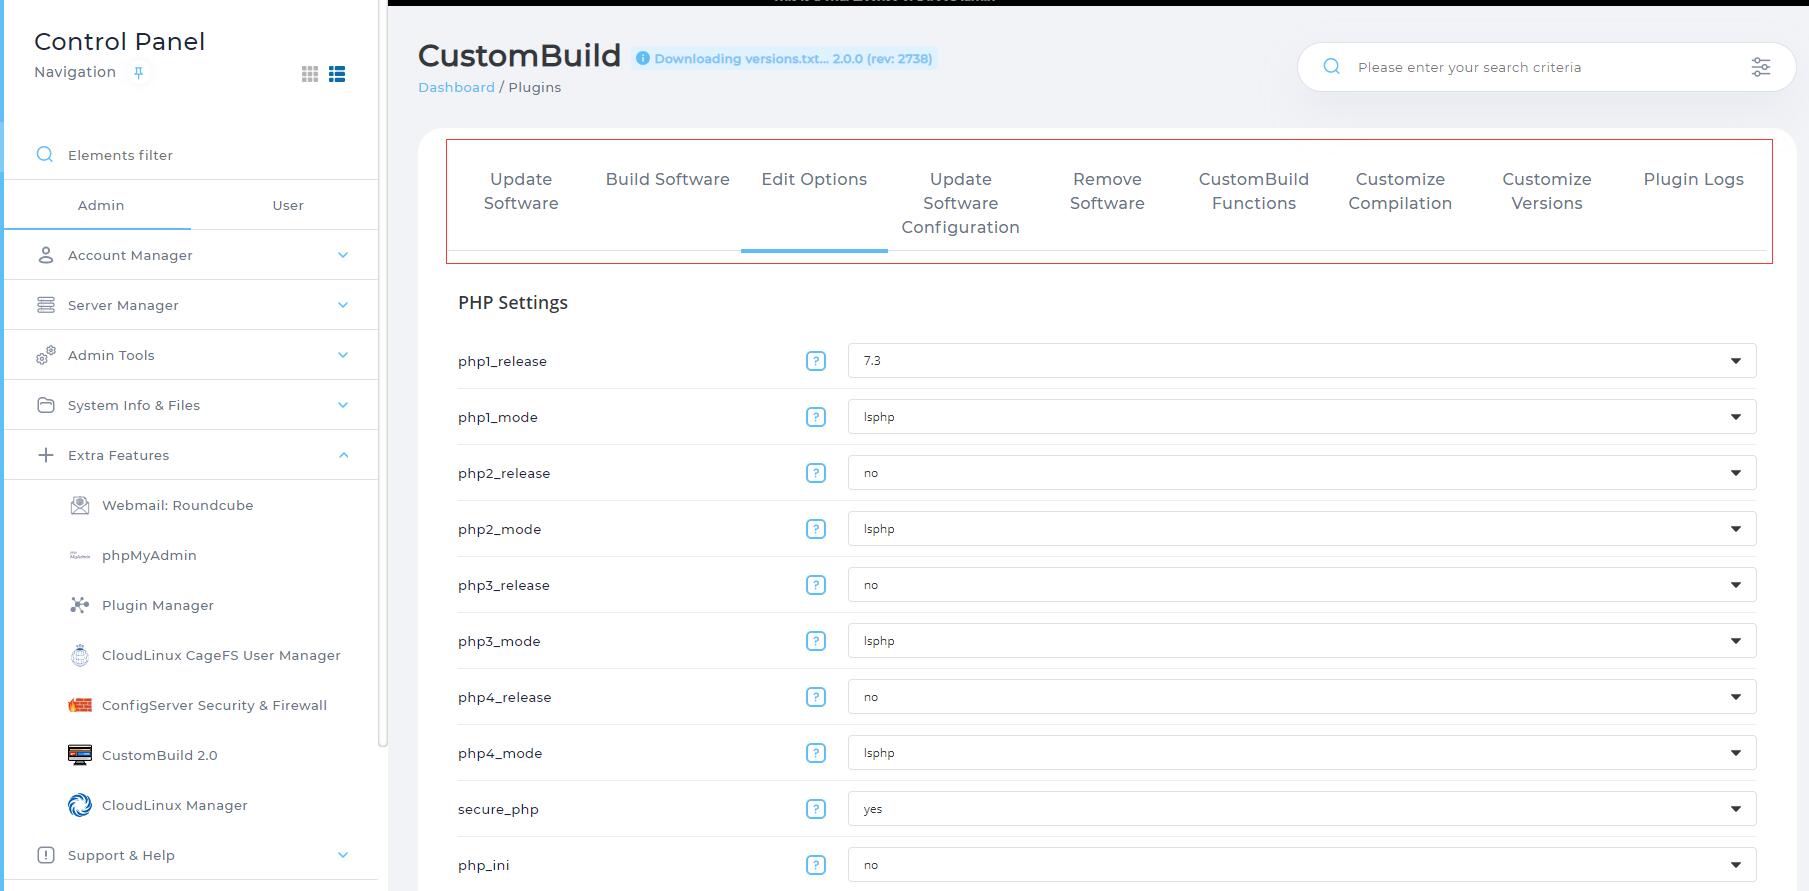Screen dimensions: 1809x891
Task: Click the System Info folder icon
Action: [x=46, y=405]
